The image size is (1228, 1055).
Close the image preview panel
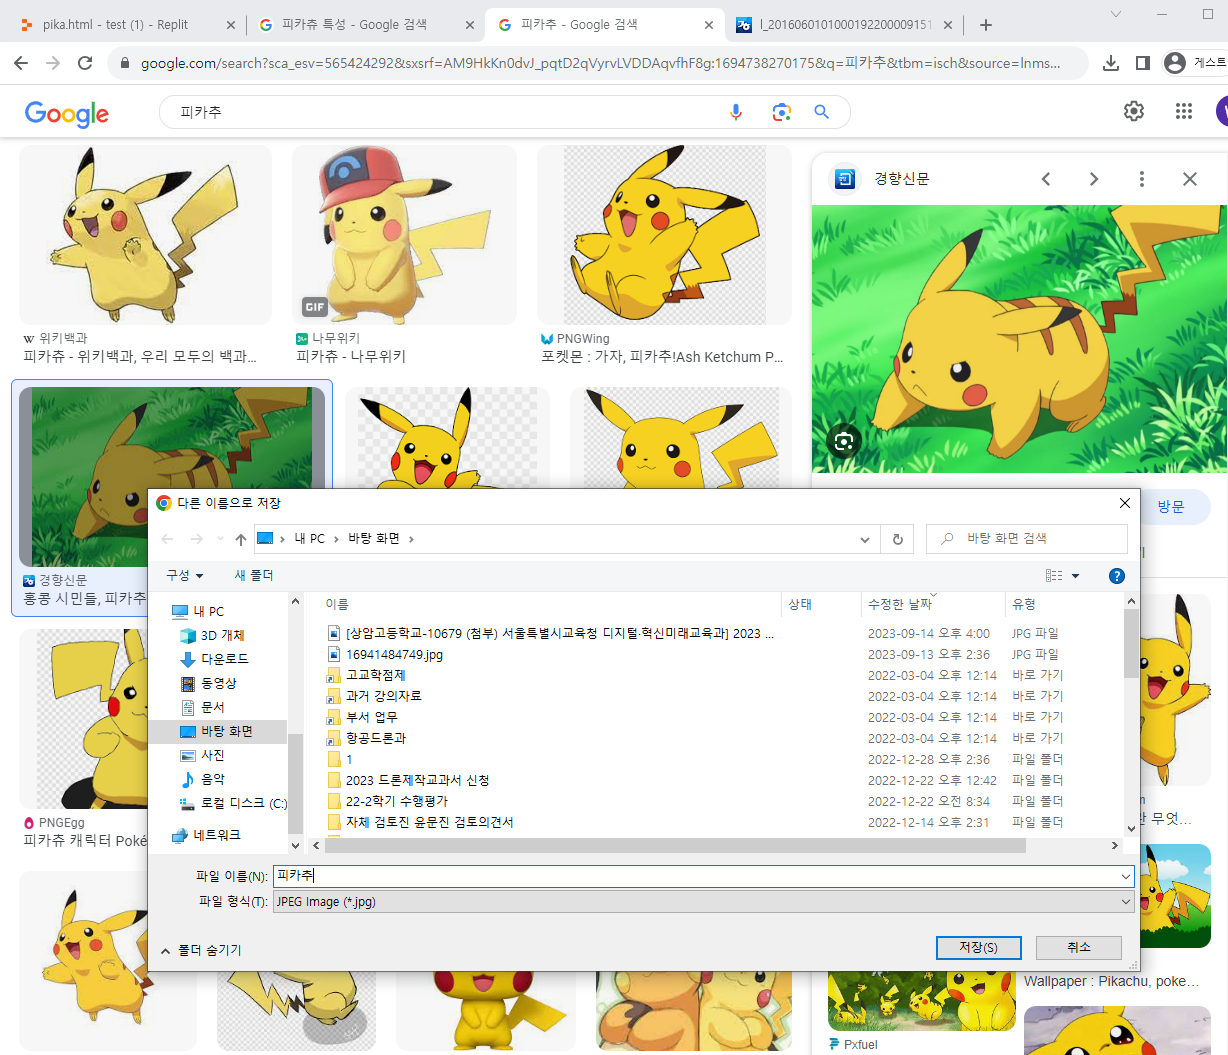(1189, 179)
